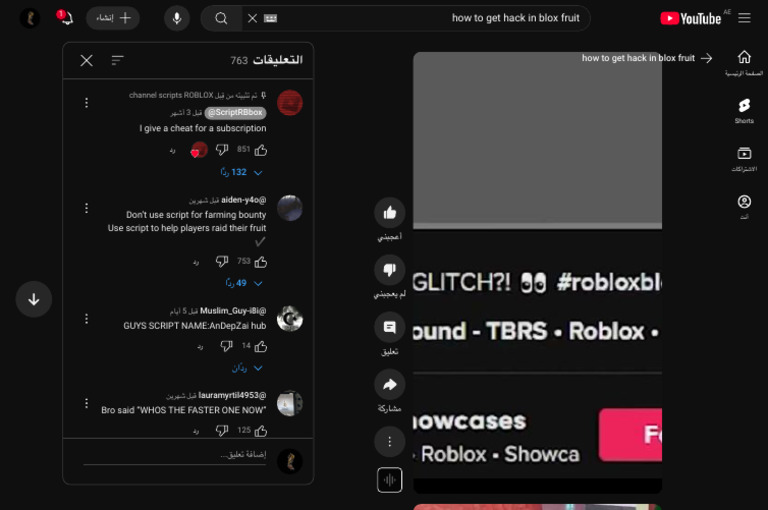Reply (رد) to aiden-y4o comment
The width and height of the screenshot is (768, 510).
pyautogui.click(x=195, y=263)
